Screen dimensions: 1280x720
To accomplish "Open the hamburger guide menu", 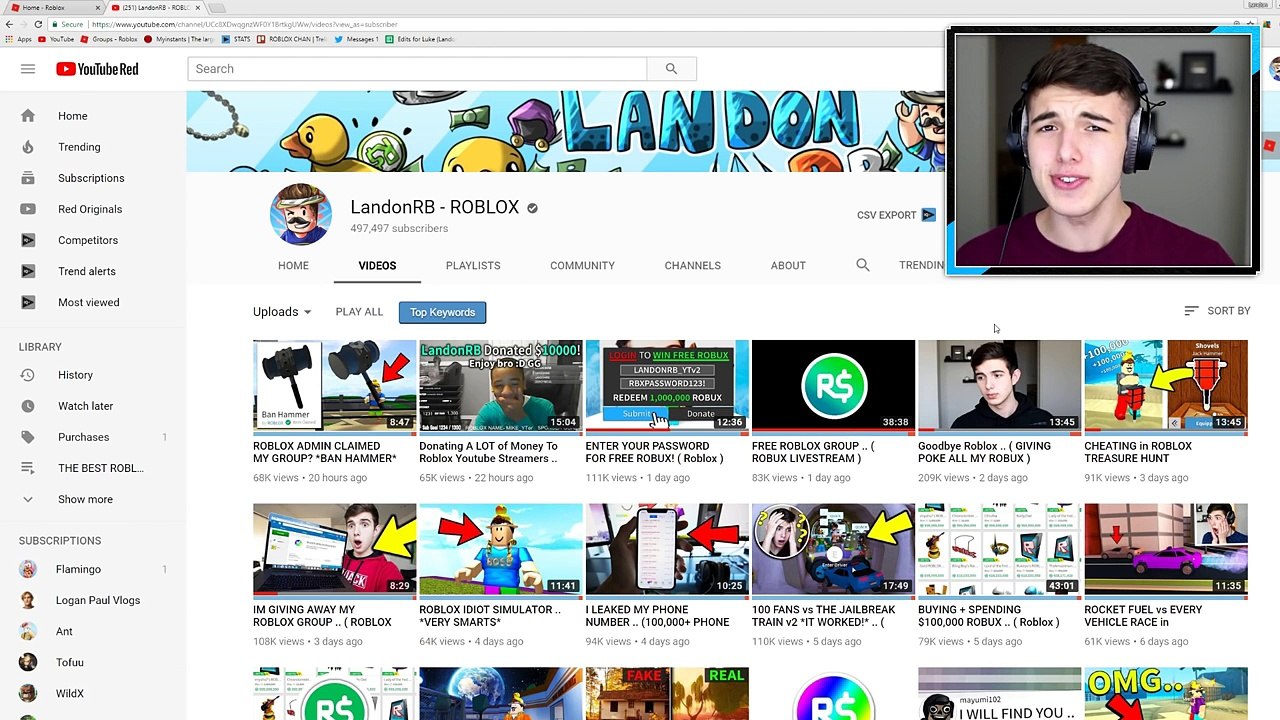I will coord(28,69).
